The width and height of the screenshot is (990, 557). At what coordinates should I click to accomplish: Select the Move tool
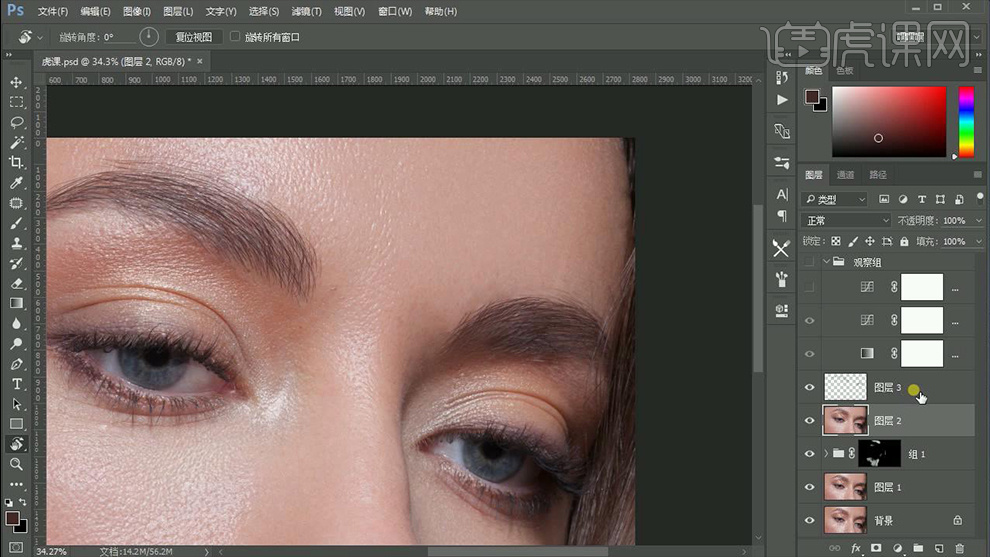click(x=16, y=82)
